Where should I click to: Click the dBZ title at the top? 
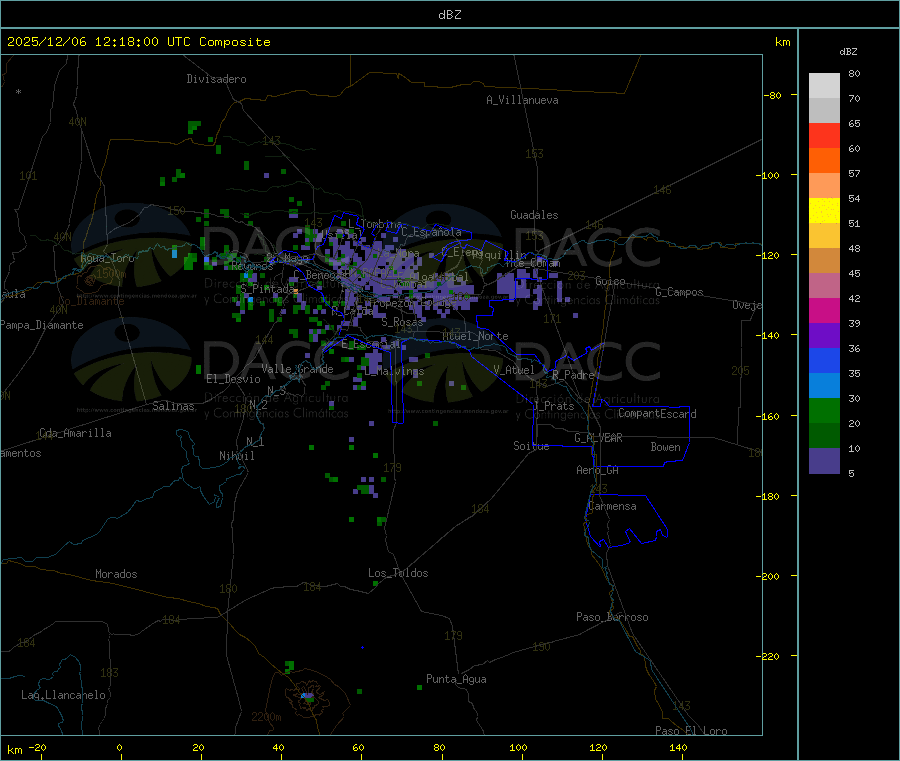click(x=449, y=15)
